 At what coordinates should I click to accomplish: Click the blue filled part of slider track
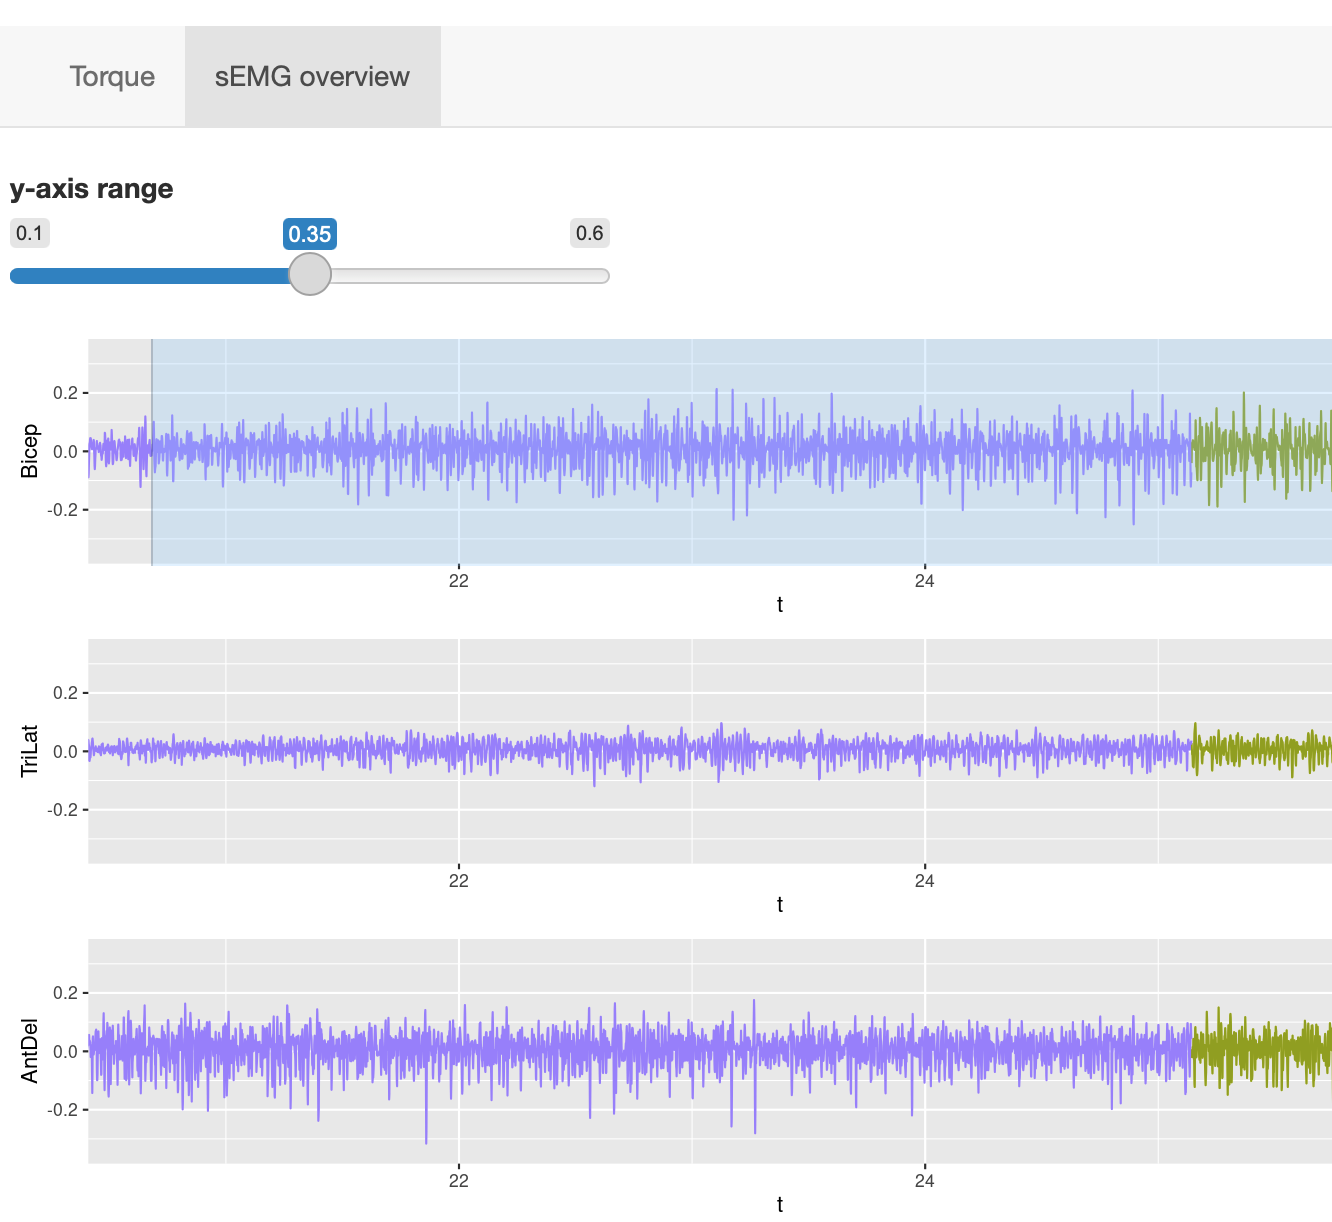[x=150, y=276]
